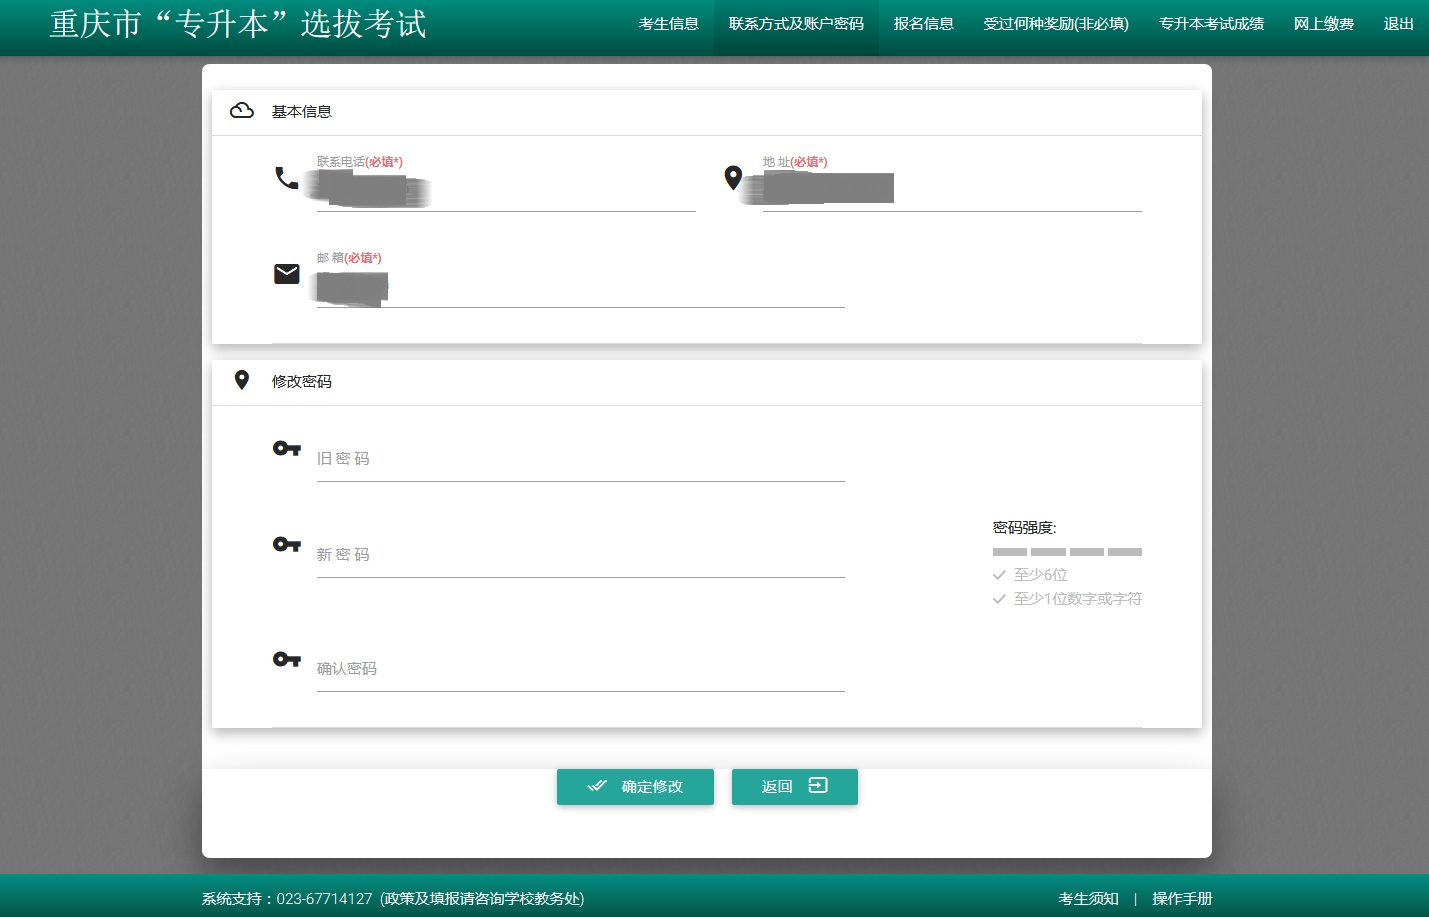The height and width of the screenshot is (917, 1429).
Task: Click the checkmark beside 至少6位 requirement
Action: 999,575
